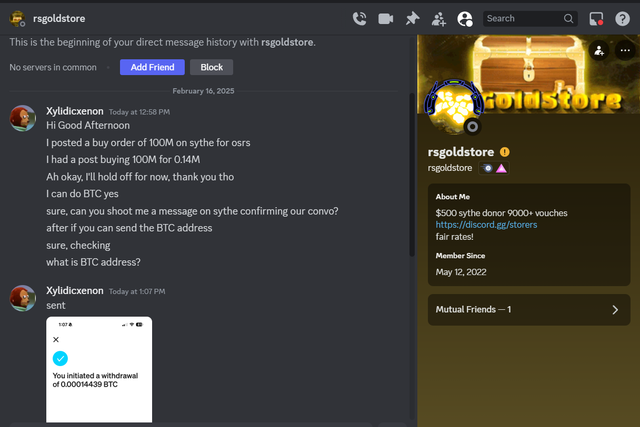
Task: Open the BTC withdrawal screenshot attachment
Action: pyautogui.click(x=99, y=369)
